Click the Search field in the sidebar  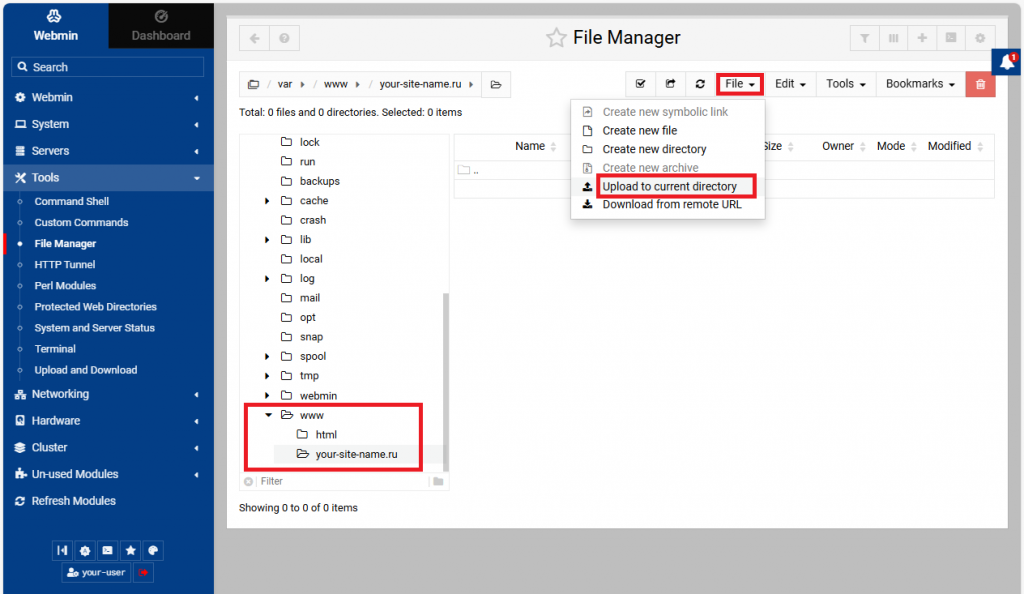click(107, 67)
